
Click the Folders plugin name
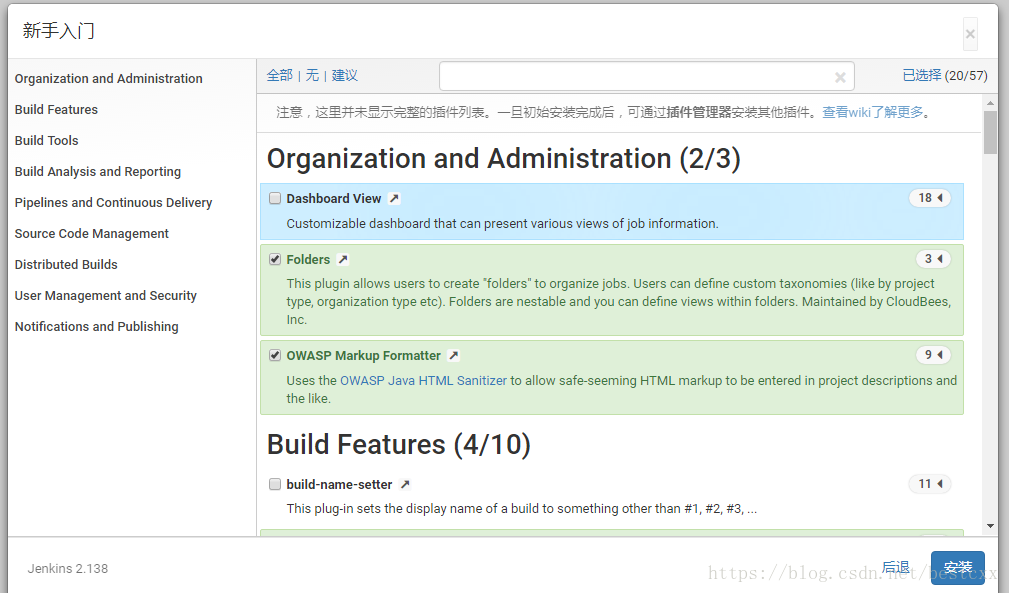(x=308, y=260)
